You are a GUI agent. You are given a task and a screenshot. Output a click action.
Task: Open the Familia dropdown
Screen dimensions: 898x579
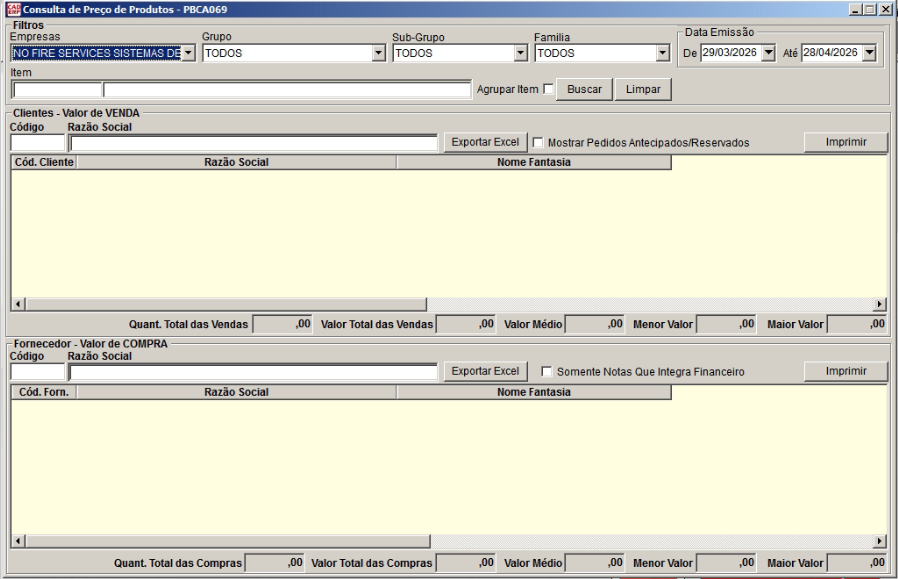coord(663,53)
